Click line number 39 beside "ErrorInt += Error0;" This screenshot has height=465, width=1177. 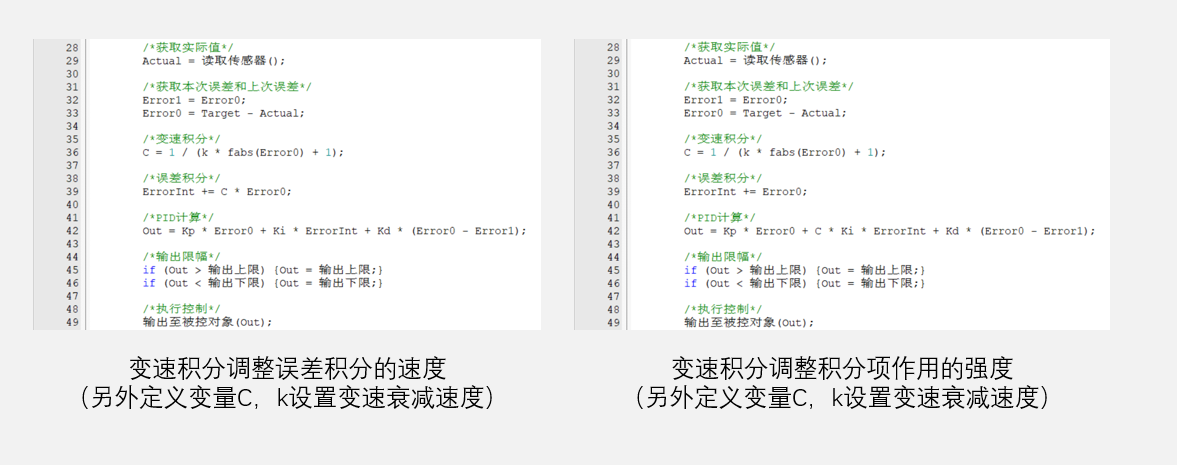tap(613, 192)
